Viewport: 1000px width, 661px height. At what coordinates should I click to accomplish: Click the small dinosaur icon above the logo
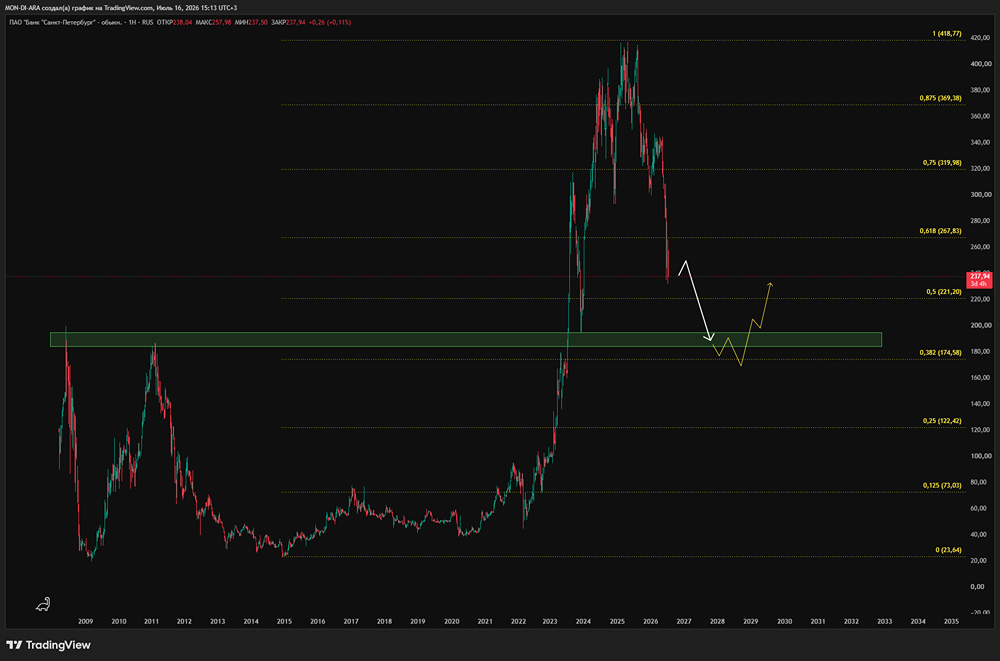(x=43, y=604)
